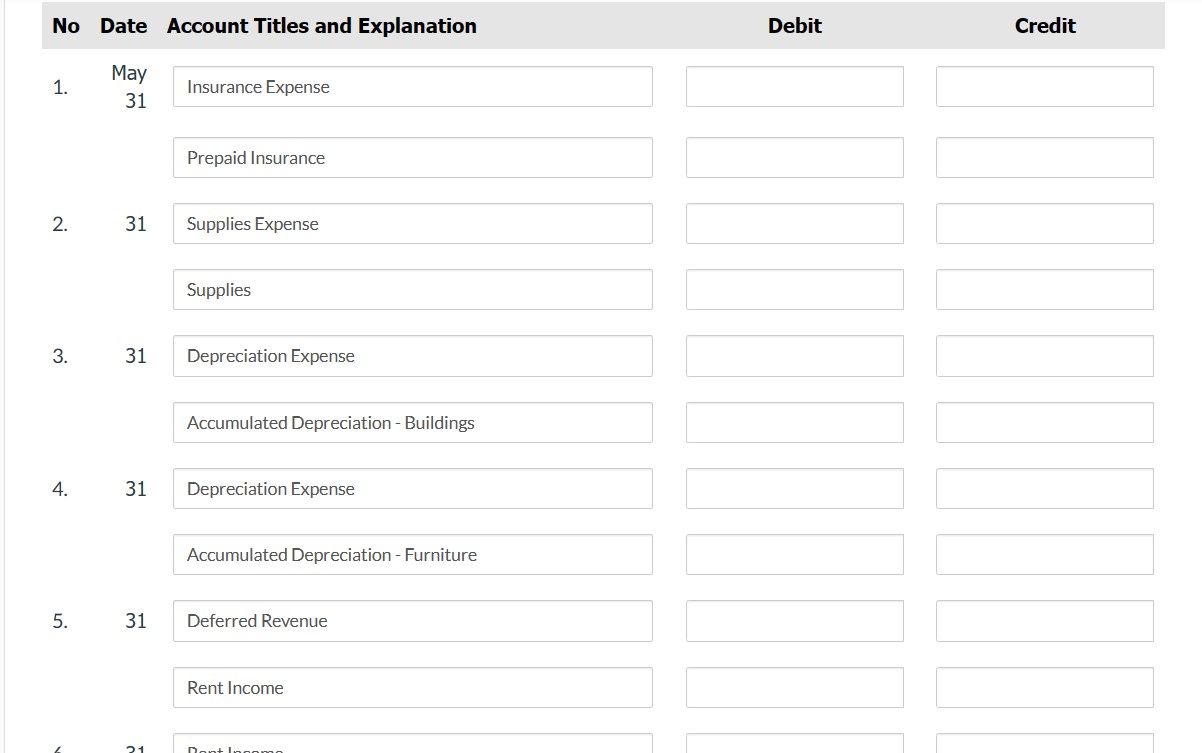Click the Credit field for Supplies Expense
The height and width of the screenshot is (753, 1202).
tap(1045, 224)
